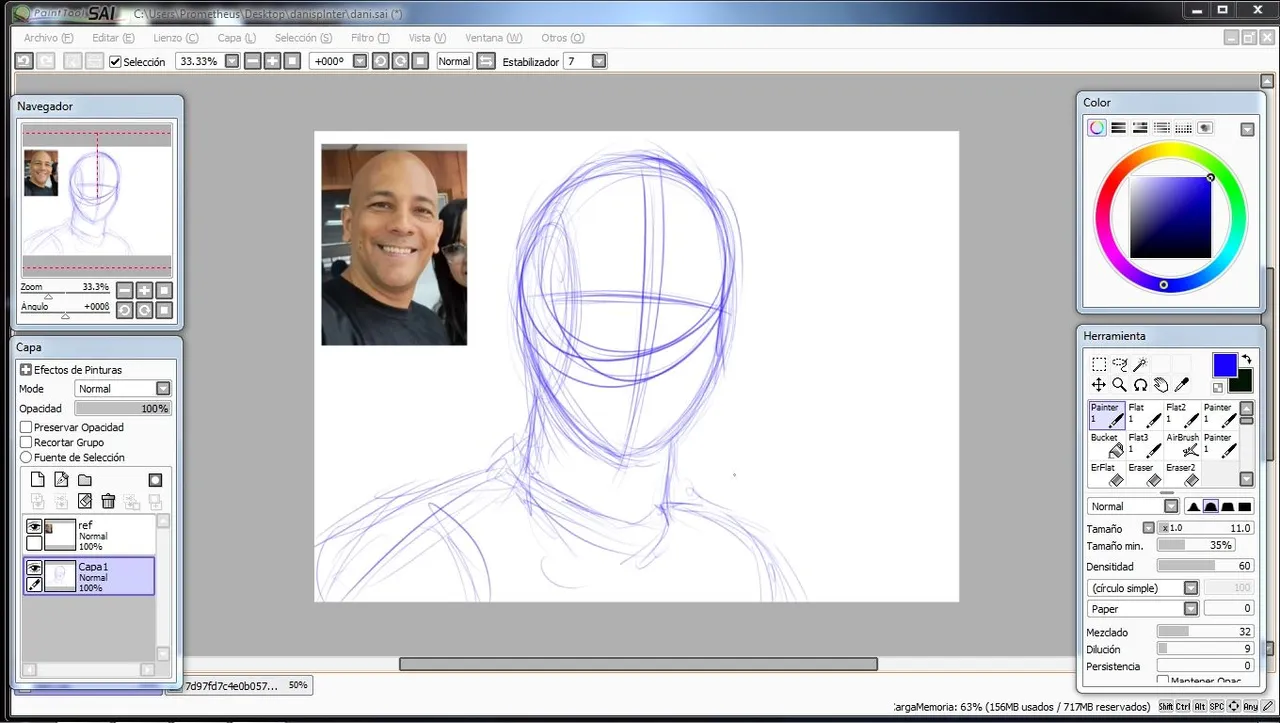This screenshot has width=1280, height=723.
Task: Click the Normal view button in toolbar
Action: 454,61
